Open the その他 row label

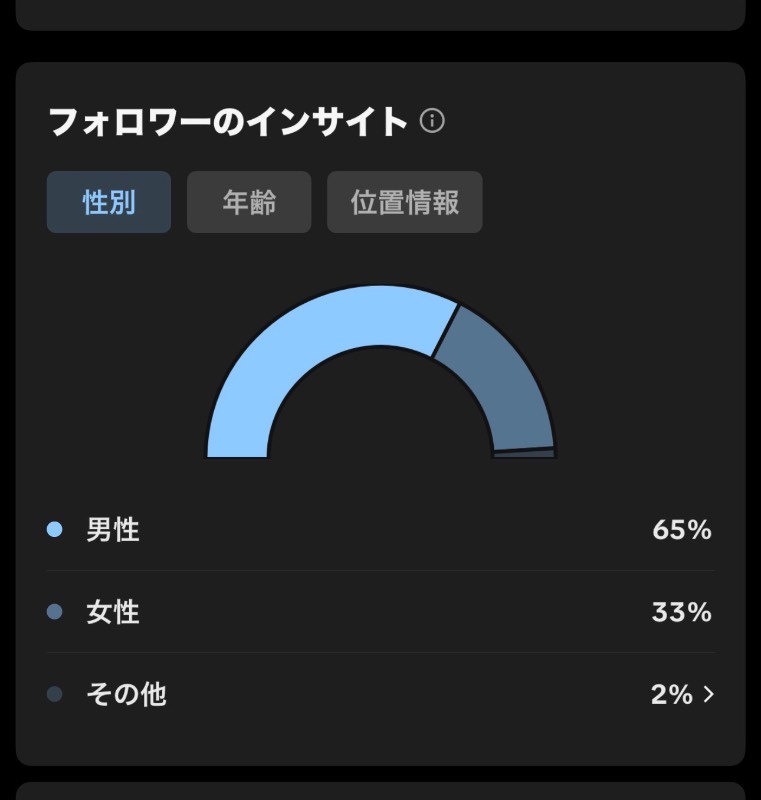(x=126, y=694)
